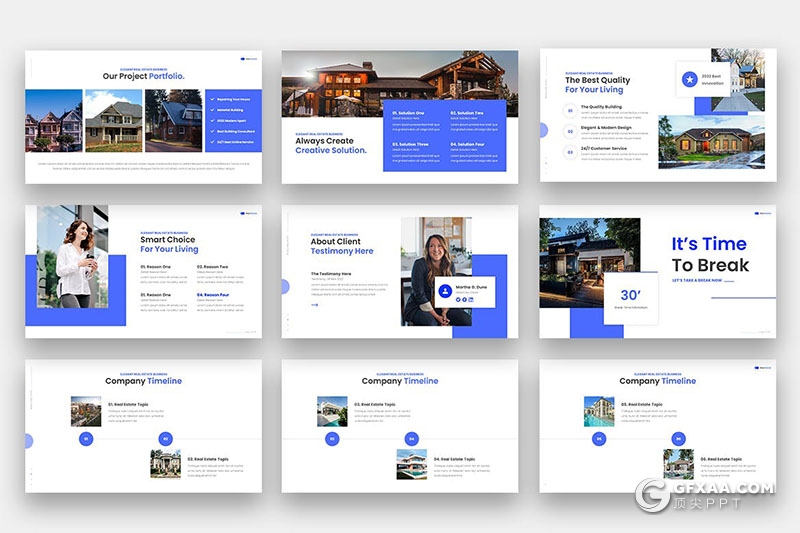Click the 04 timeline marker on middle Timeline slide

411,438
